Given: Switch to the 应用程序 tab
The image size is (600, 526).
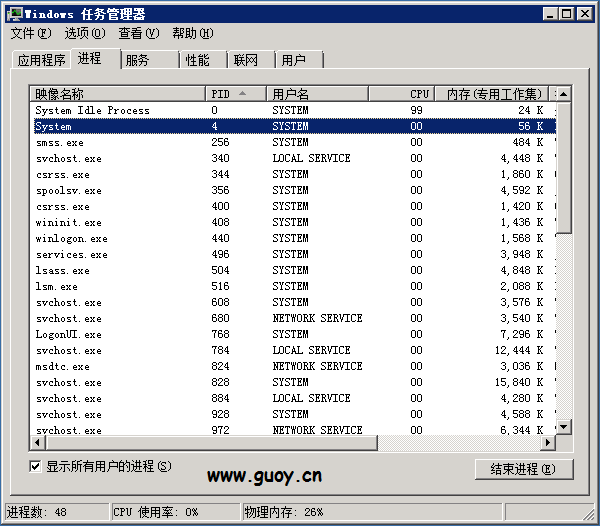Looking at the screenshot, I should coord(41,60).
